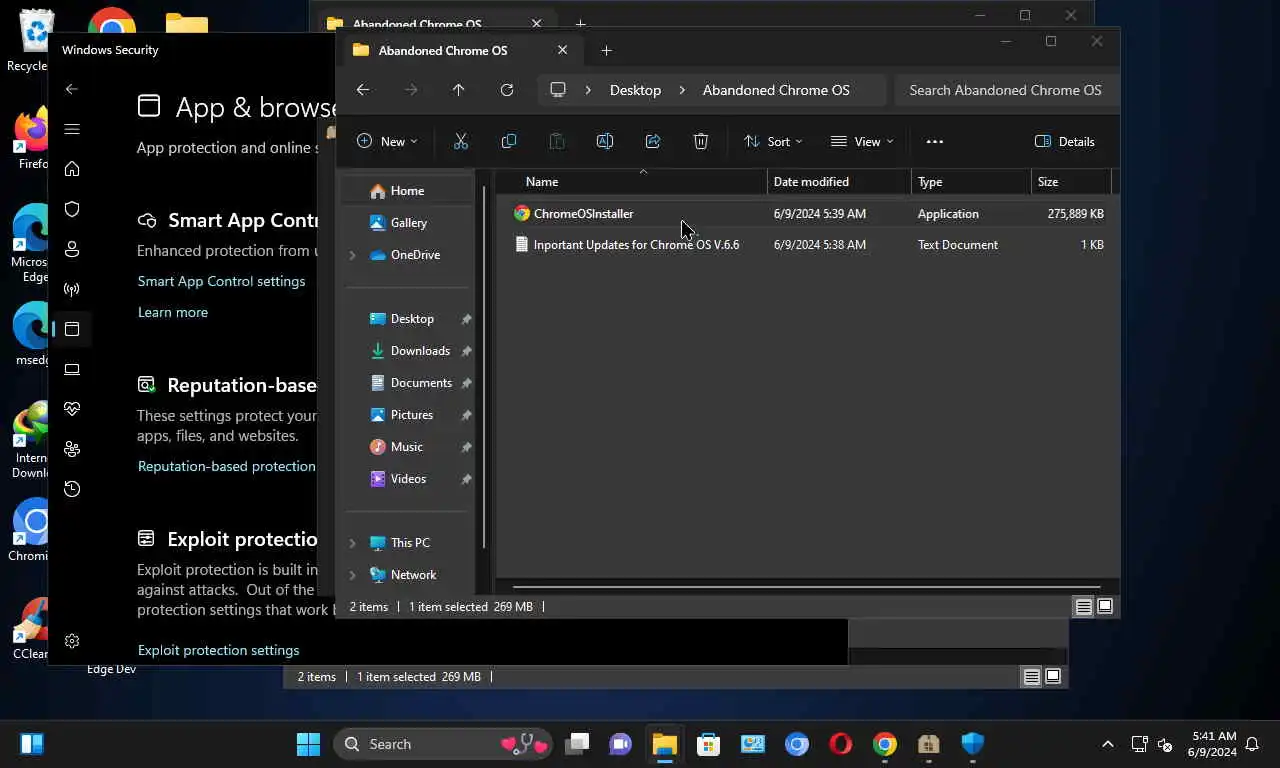Click Abandoned Chrome OS breadcrumb segment
This screenshot has height=768, width=1280.
point(776,90)
